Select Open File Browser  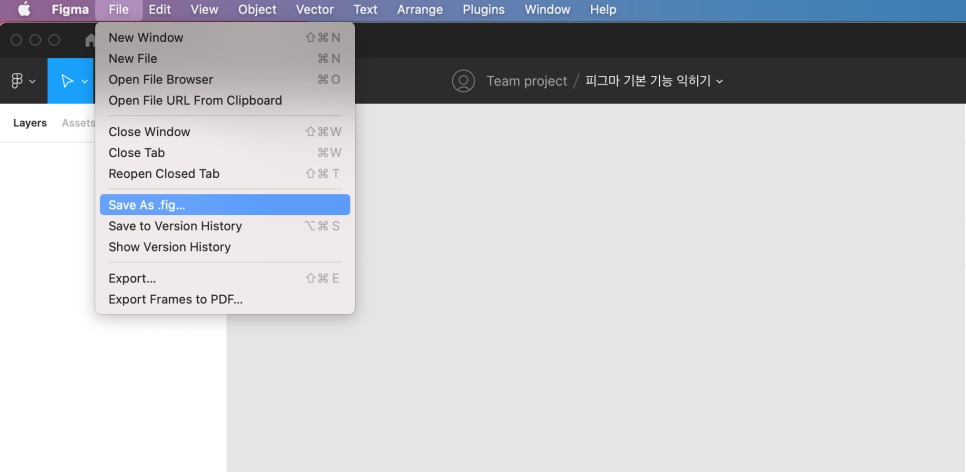coord(225,79)
